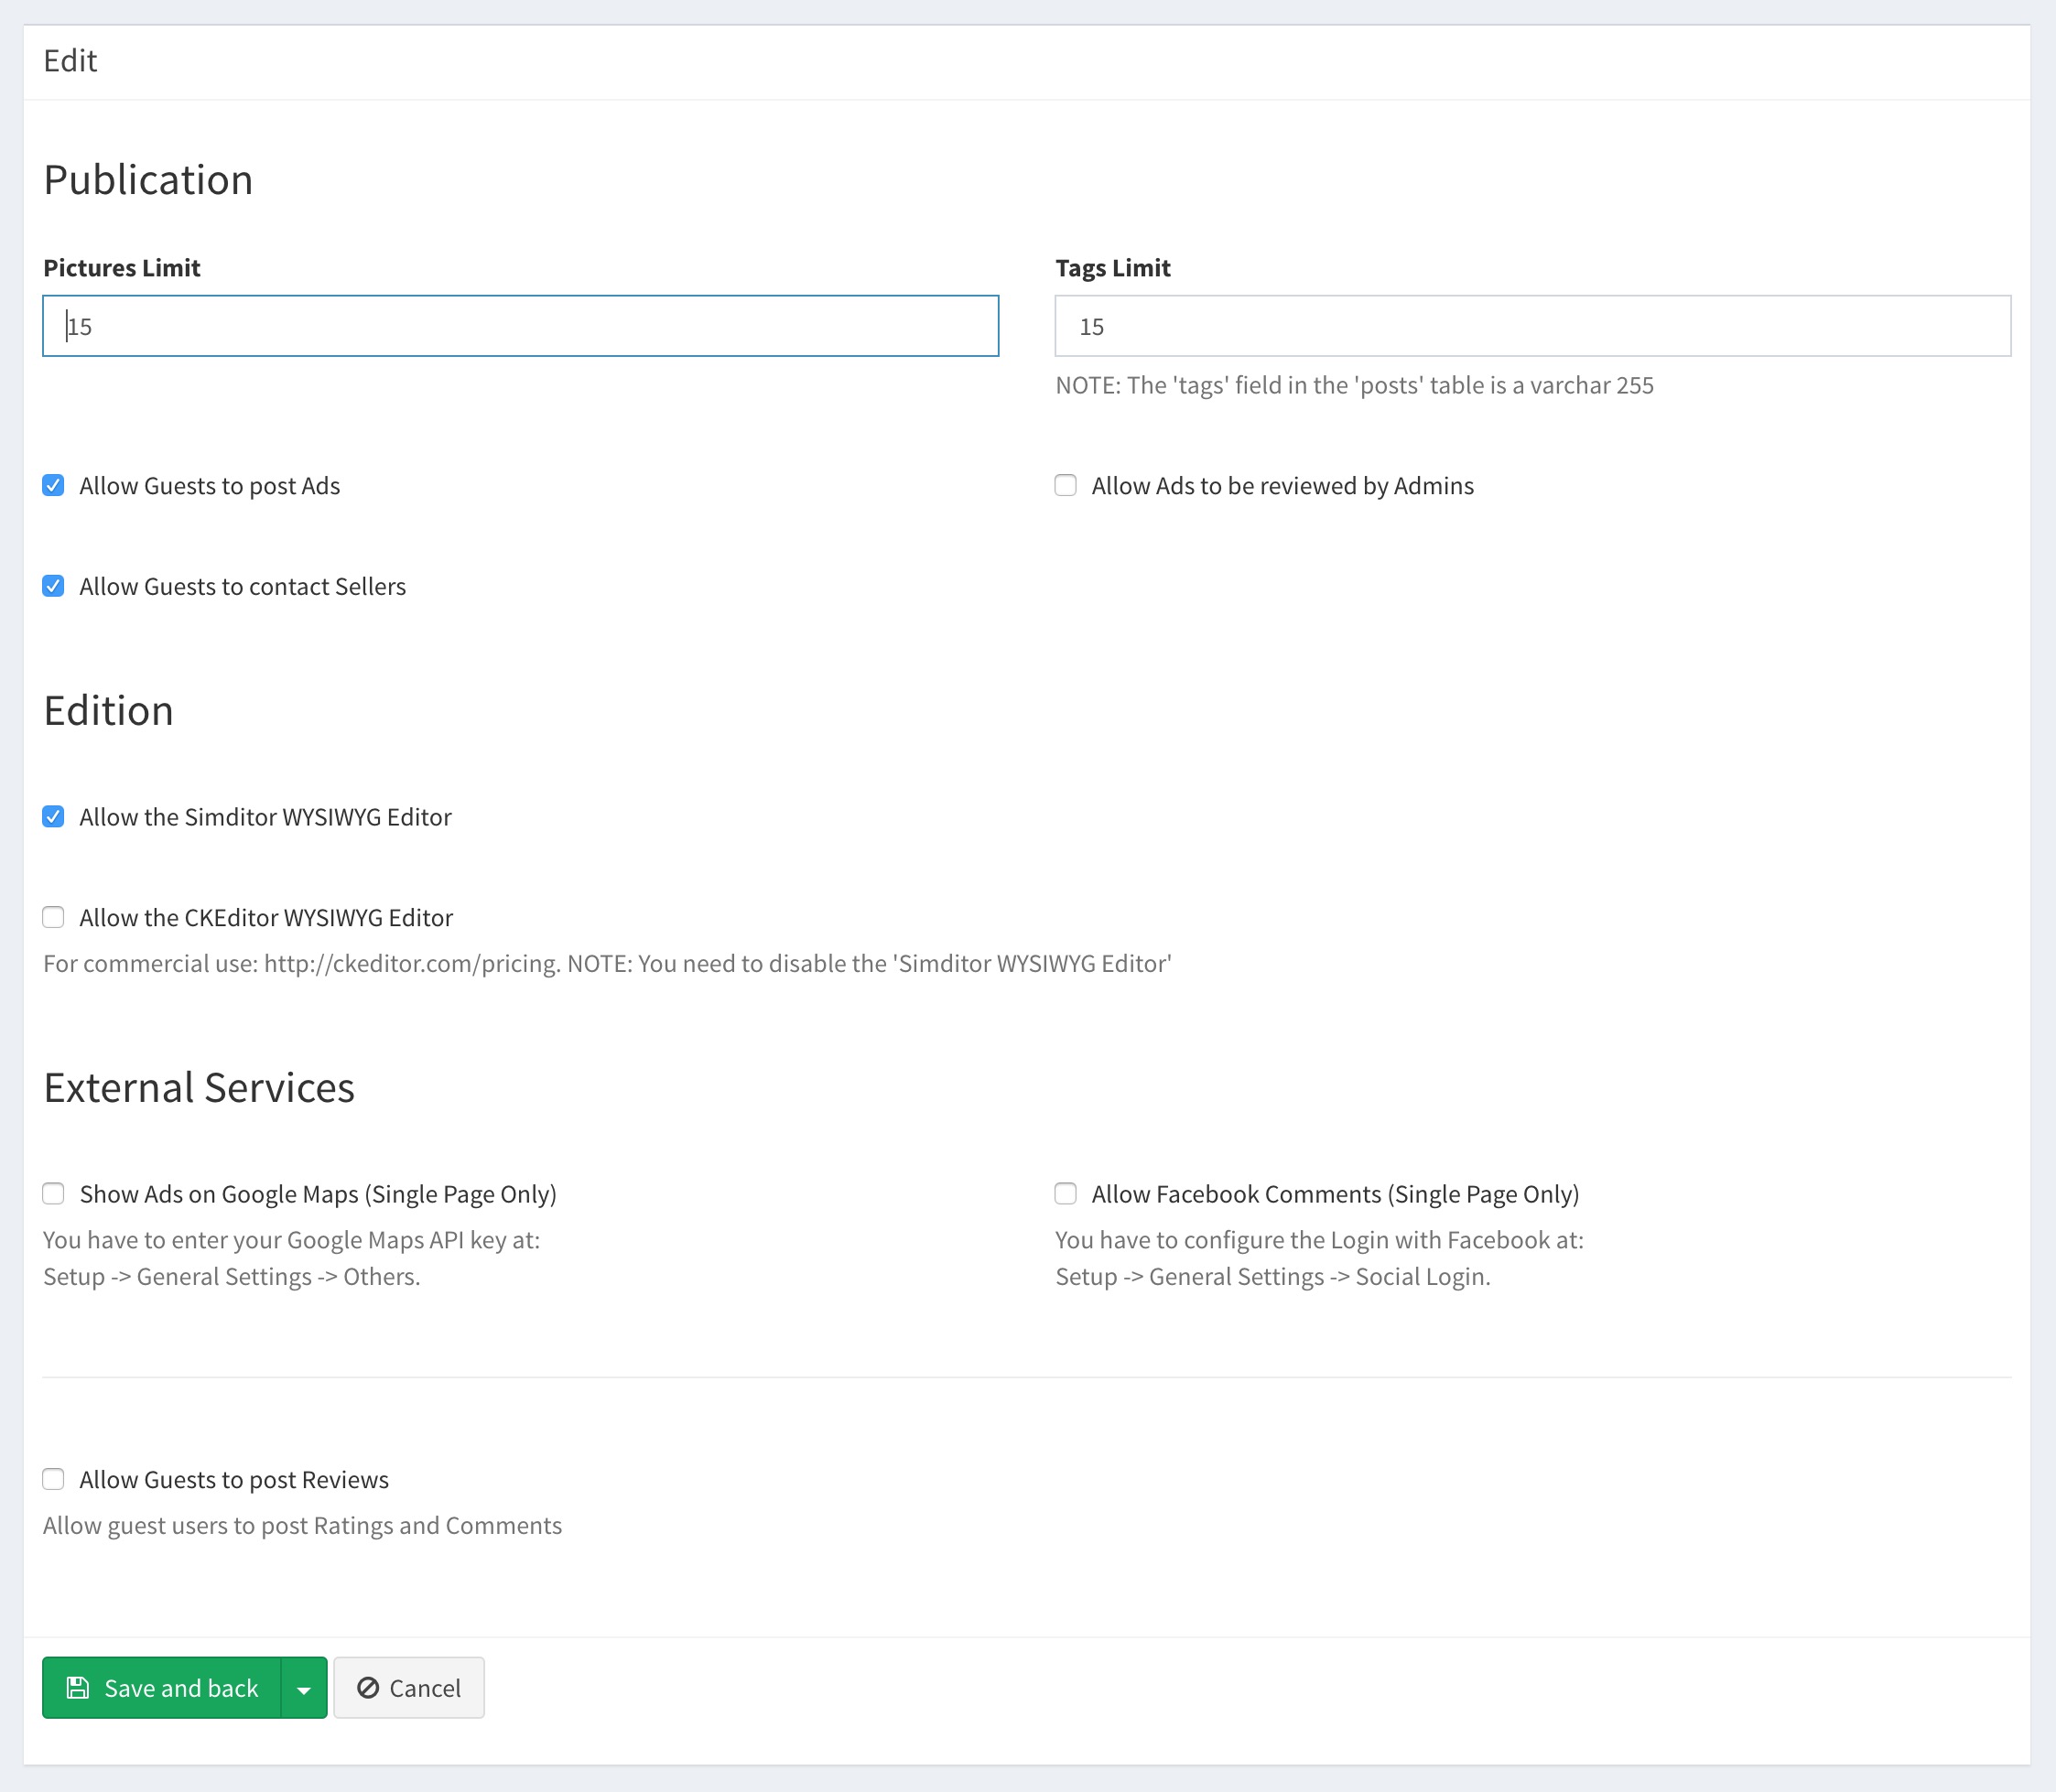The width and height of the screenshot is (2056, 1792).
Task: Click the floppy disk save icon
Action: (77, 1688)
